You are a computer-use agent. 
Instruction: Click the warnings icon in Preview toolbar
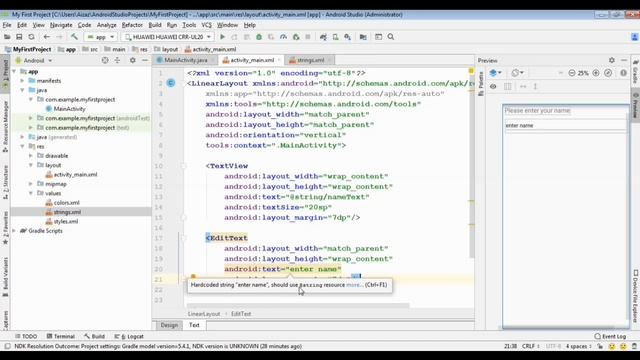(x=623, y=73)
